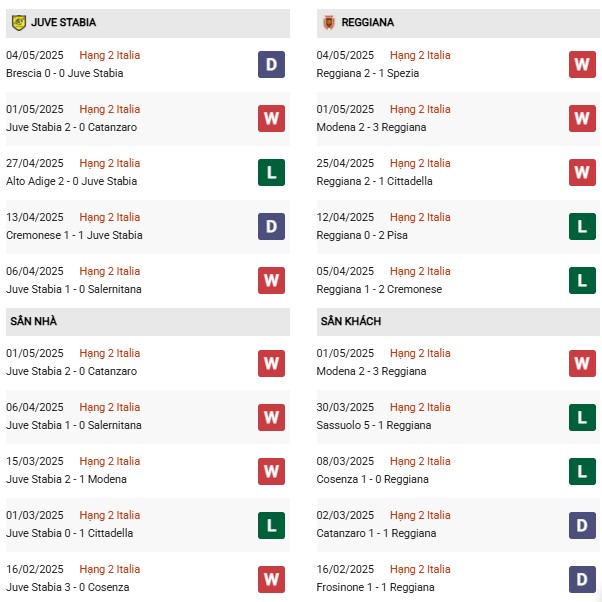Image resolution: width=602 pixels, height=602 pixels.
Task: Click the L badge for Juve Stabia 0-1 Cittadella
Action: (x=271, y=525)
